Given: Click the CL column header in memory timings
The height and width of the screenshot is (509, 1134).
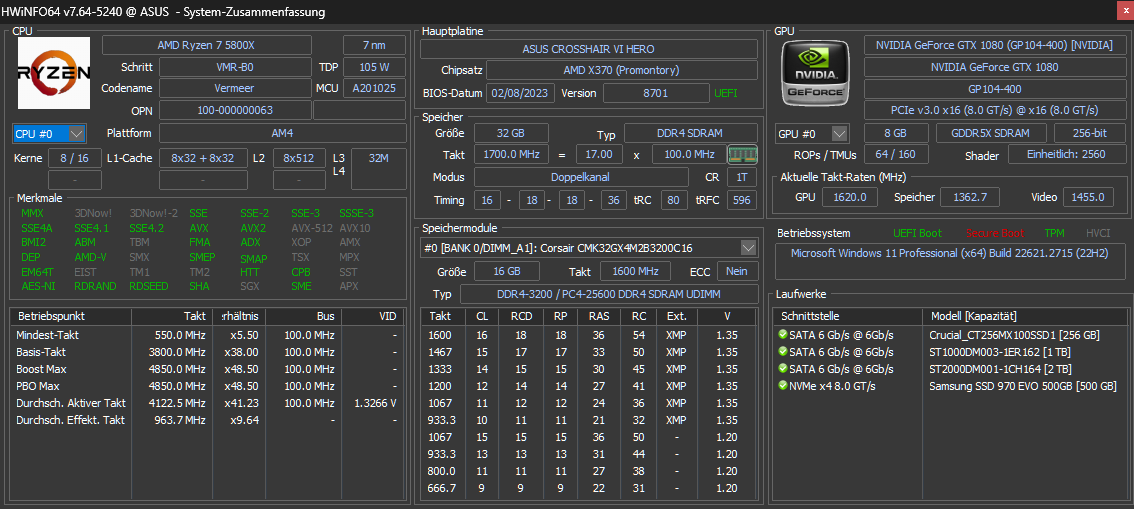Looking at the screenshot, I should click(482, 317).
